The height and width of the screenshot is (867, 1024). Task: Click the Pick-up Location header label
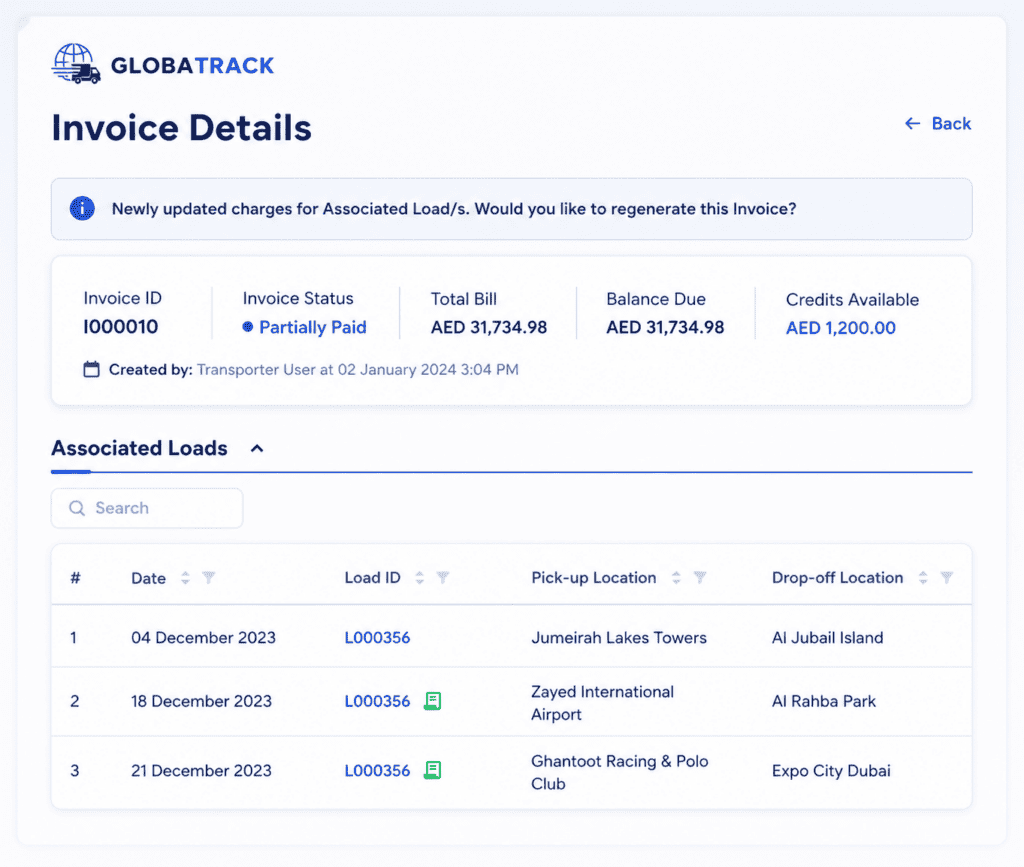coord(594,578)
